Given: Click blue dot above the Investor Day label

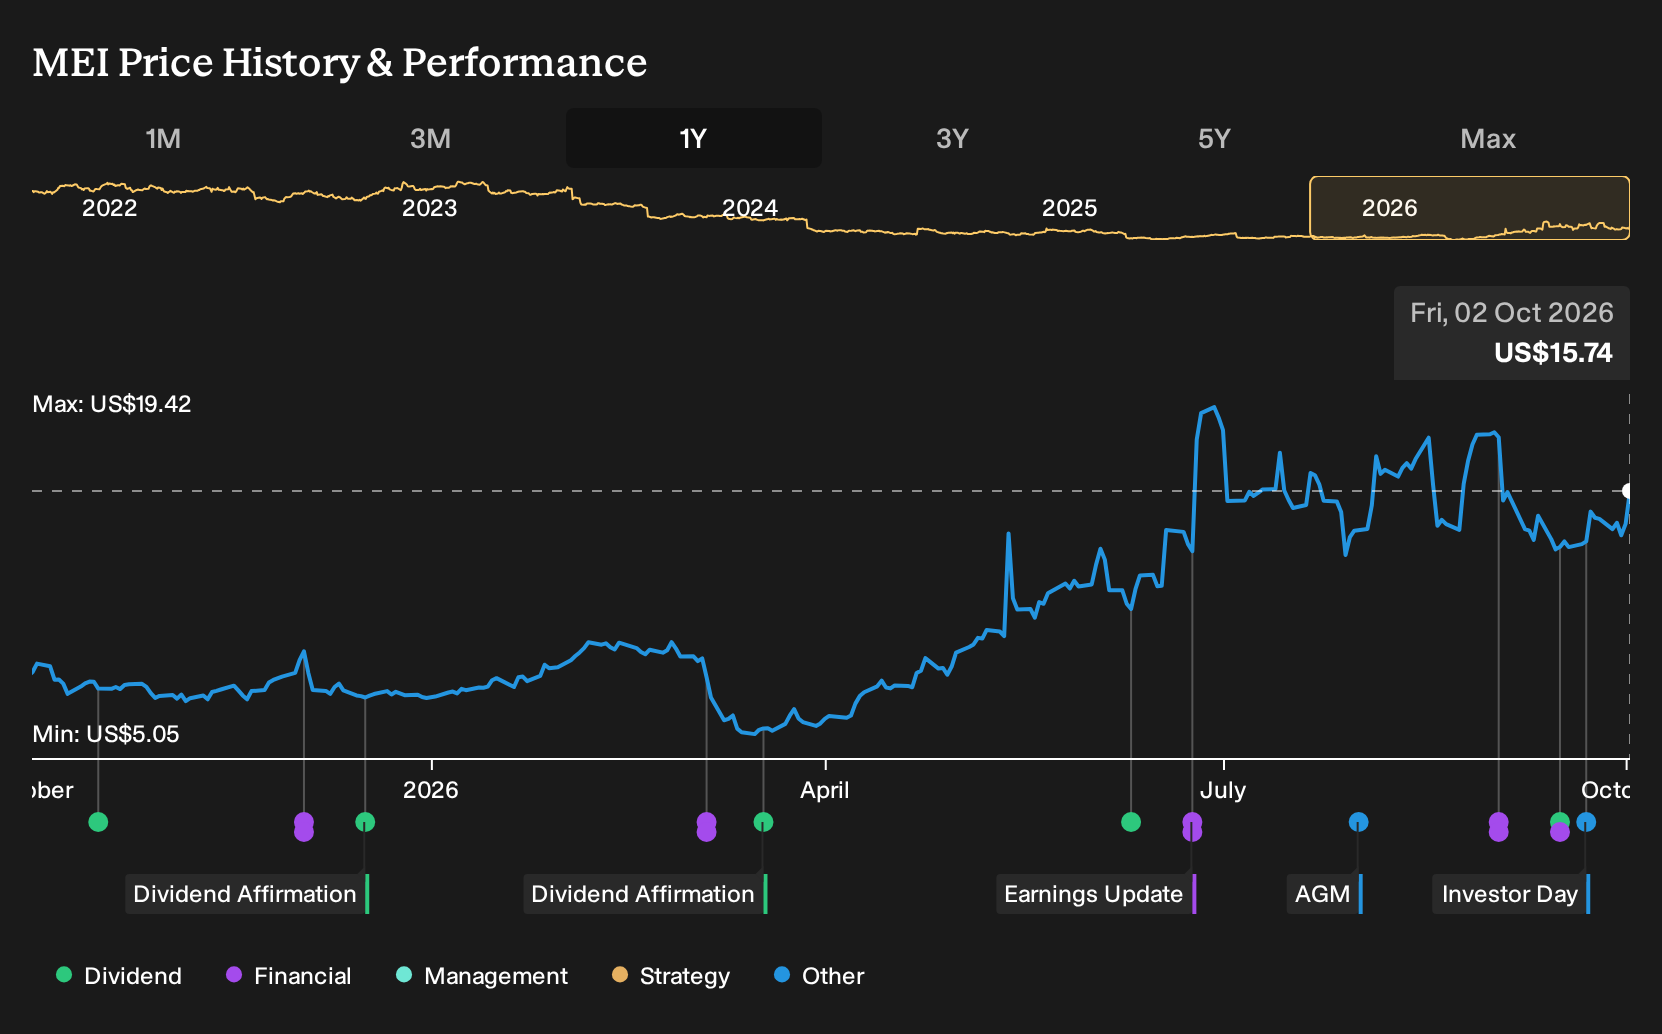Looking at the screenshot, I should (x=1586, y=822).
